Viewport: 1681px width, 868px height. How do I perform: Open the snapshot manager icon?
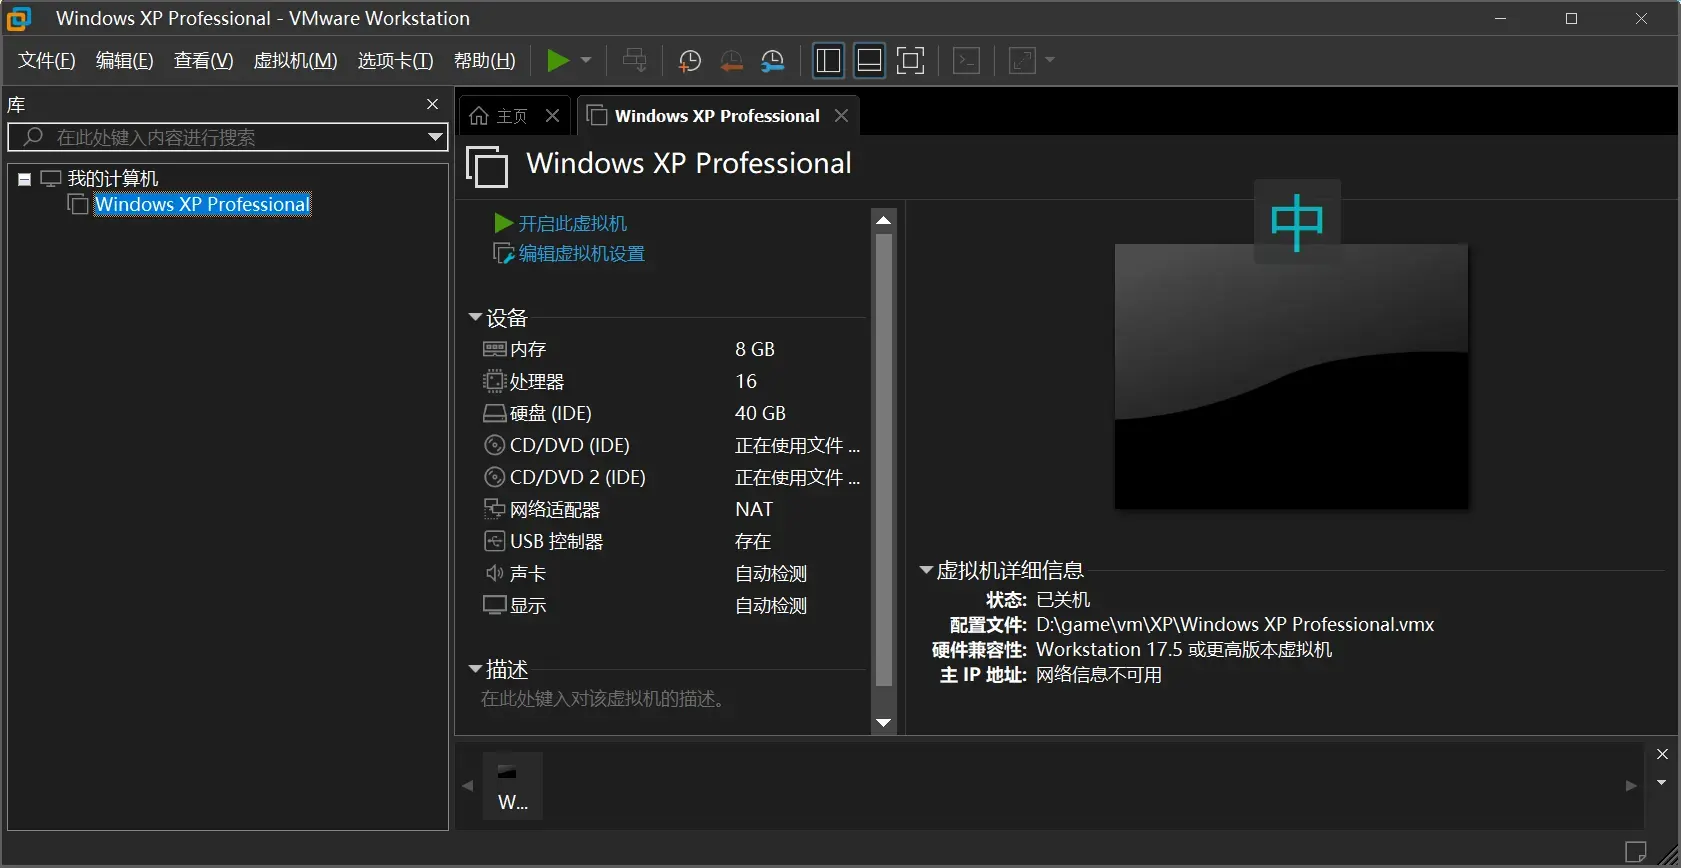pyautogui.click(x=773, y=61)
